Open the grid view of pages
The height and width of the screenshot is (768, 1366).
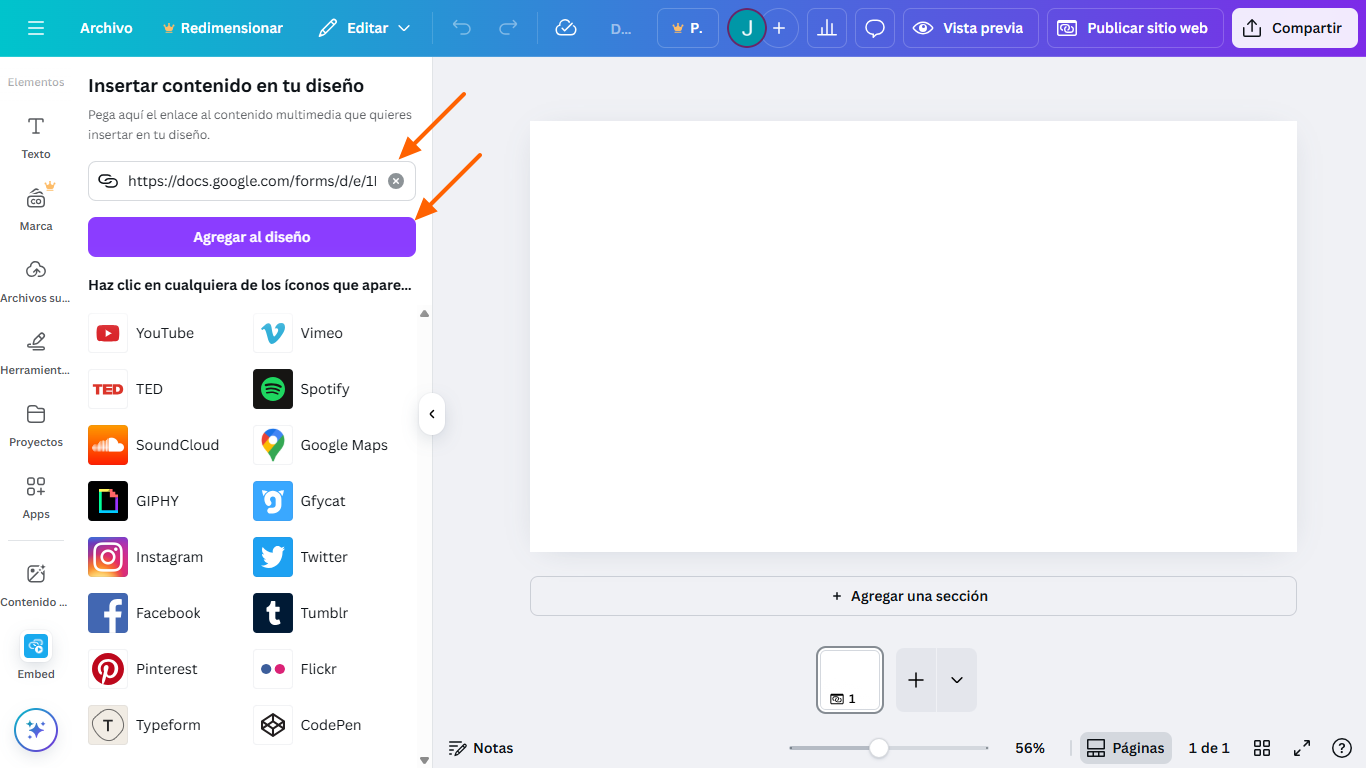1262,748
